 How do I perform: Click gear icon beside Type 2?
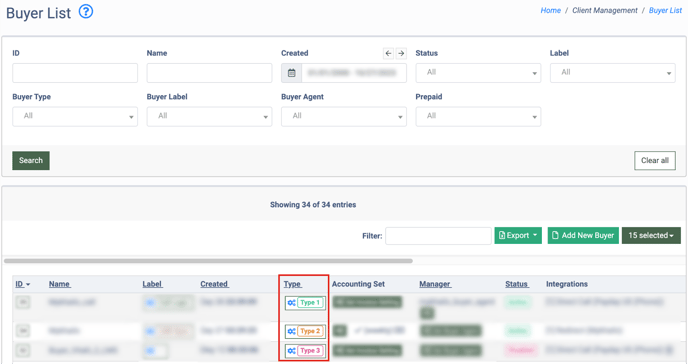point(291,331)
